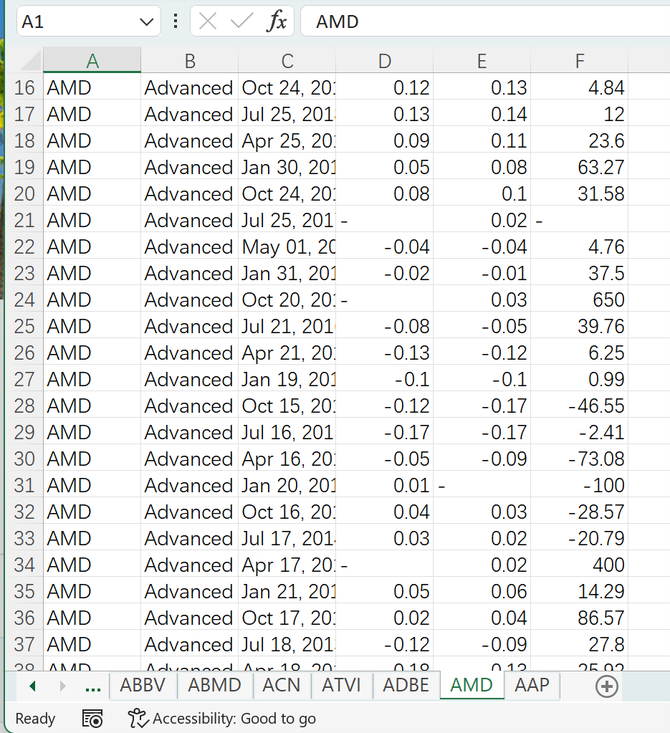Switch to the ABMD sheet tab
The height and width of the screenshot is (733, 670).
(x=215, y=685)
